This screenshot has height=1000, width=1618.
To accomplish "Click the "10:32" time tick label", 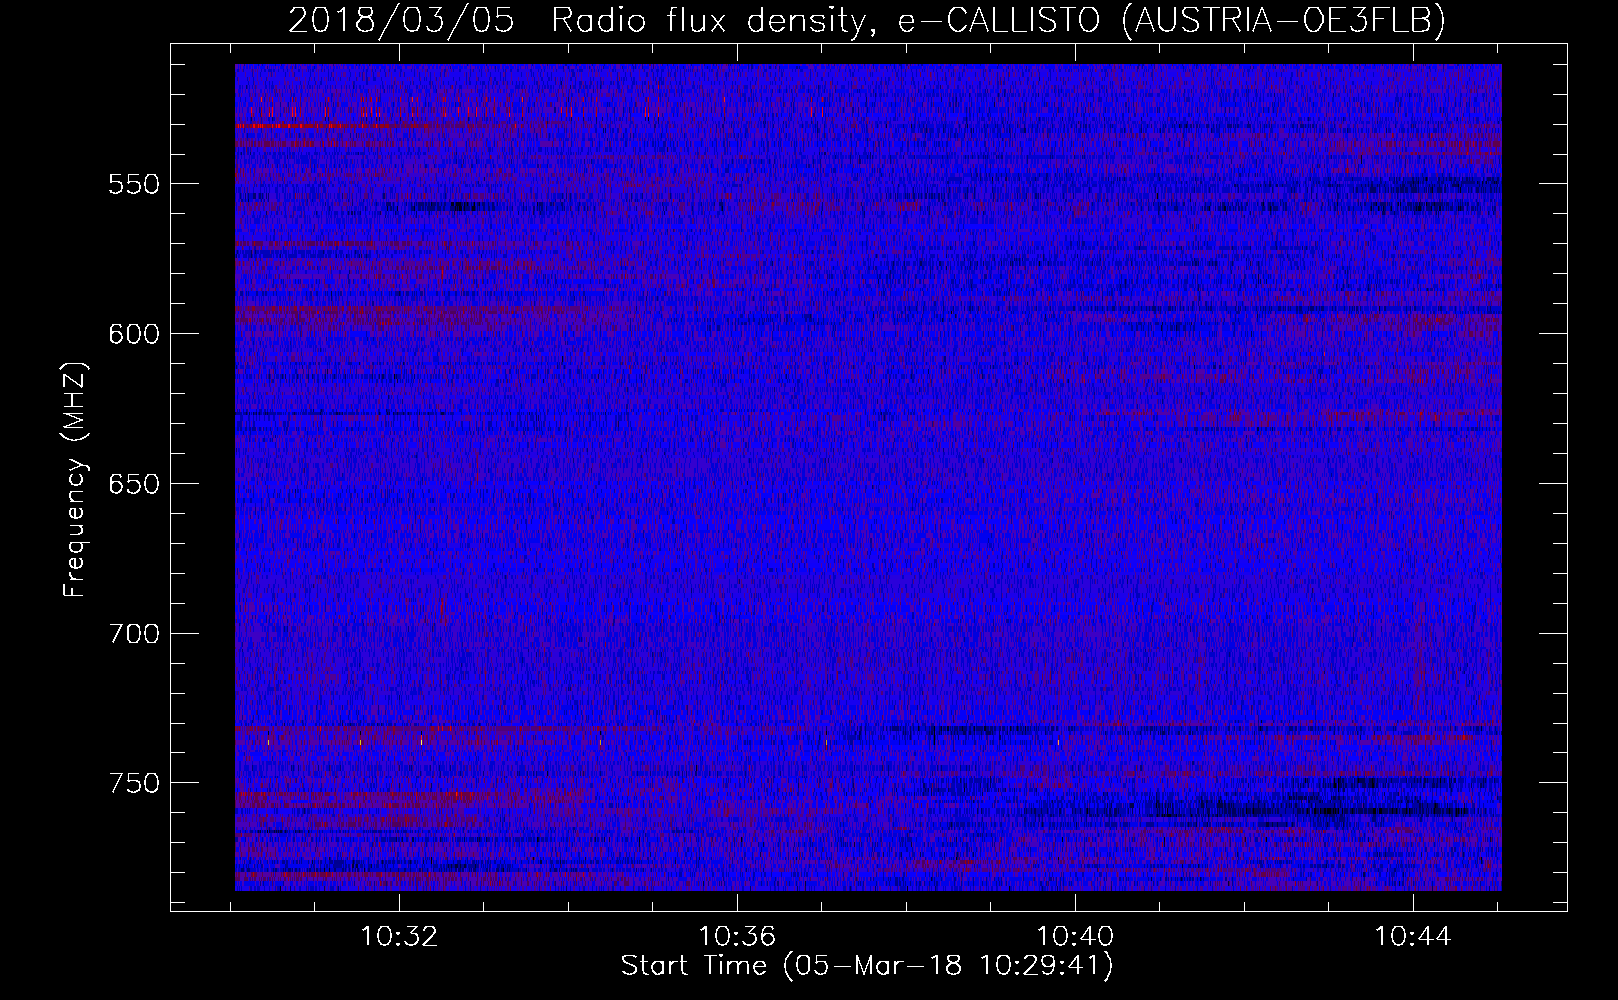I will coord(399,937).
